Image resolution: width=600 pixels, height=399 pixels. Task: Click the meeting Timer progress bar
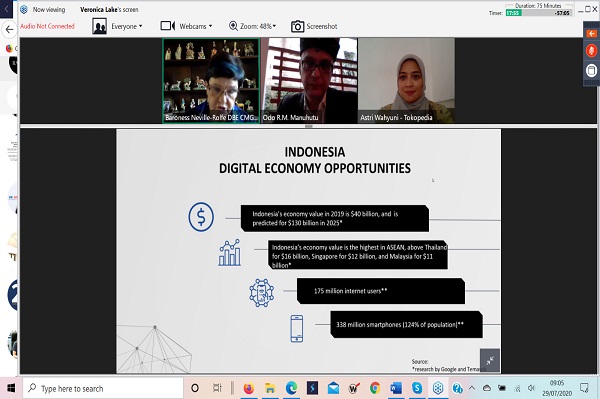pyautogui.click(x=539, y=13)
